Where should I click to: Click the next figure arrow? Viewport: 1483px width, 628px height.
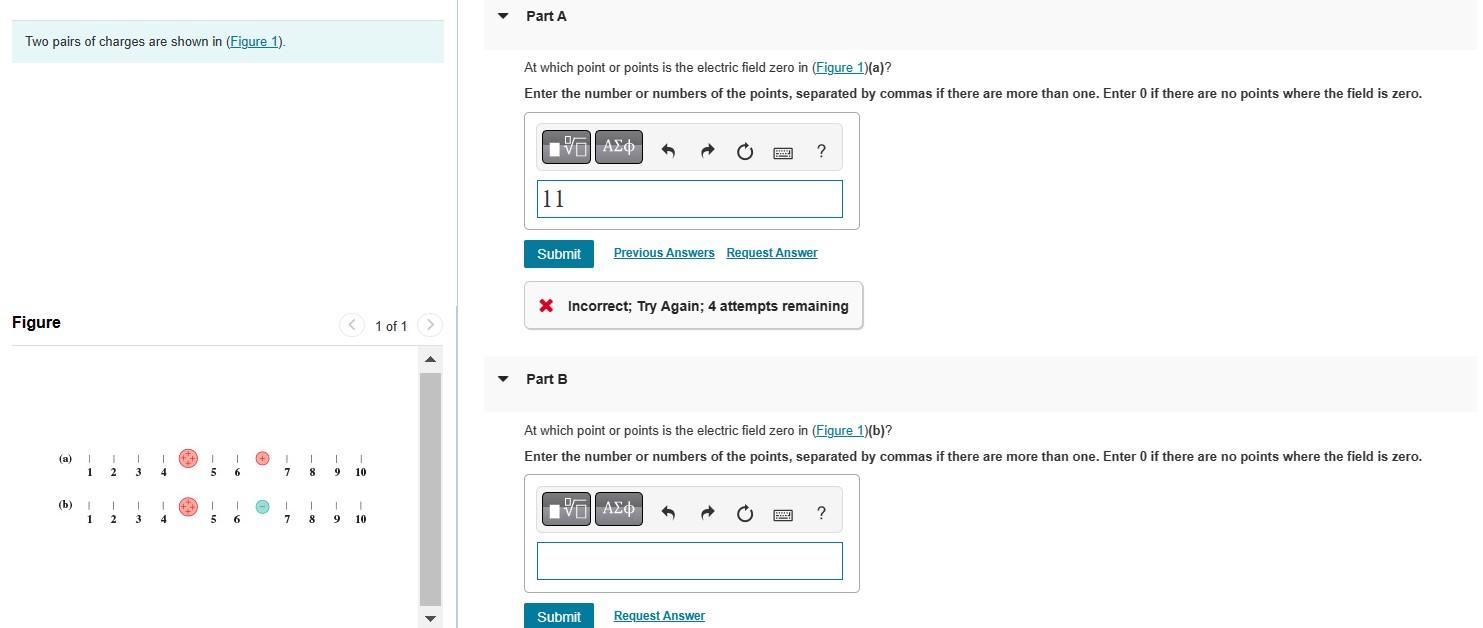[430, 325]
